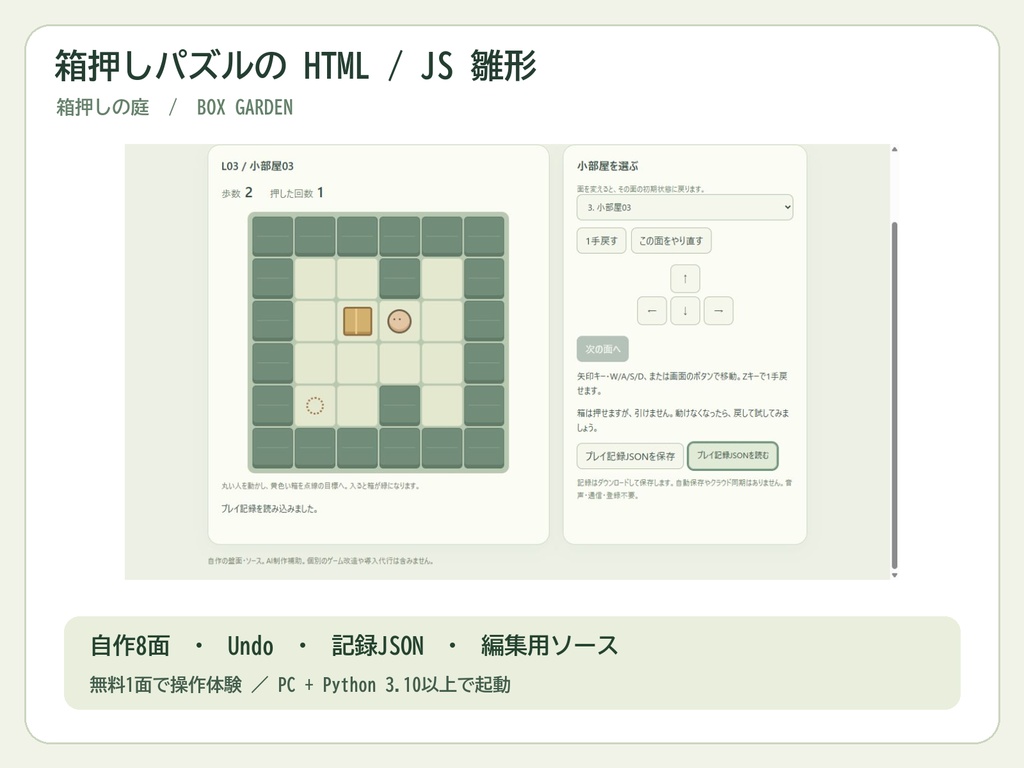The image size is (1024, 768).
Task: Click the この面をやり直す restart button
Action: pyautogui.click(x=671, y=240)
